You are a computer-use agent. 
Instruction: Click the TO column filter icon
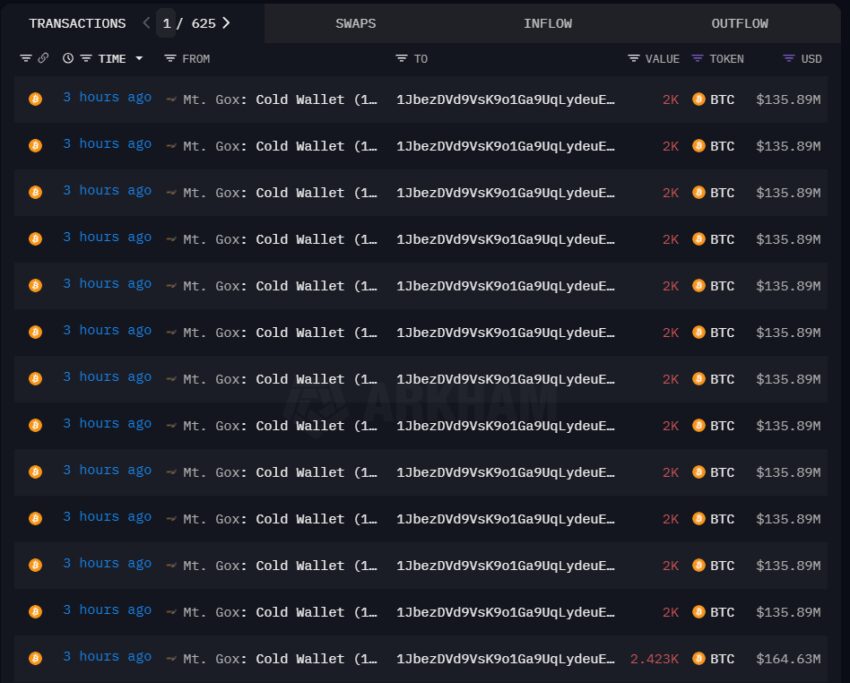401,59
